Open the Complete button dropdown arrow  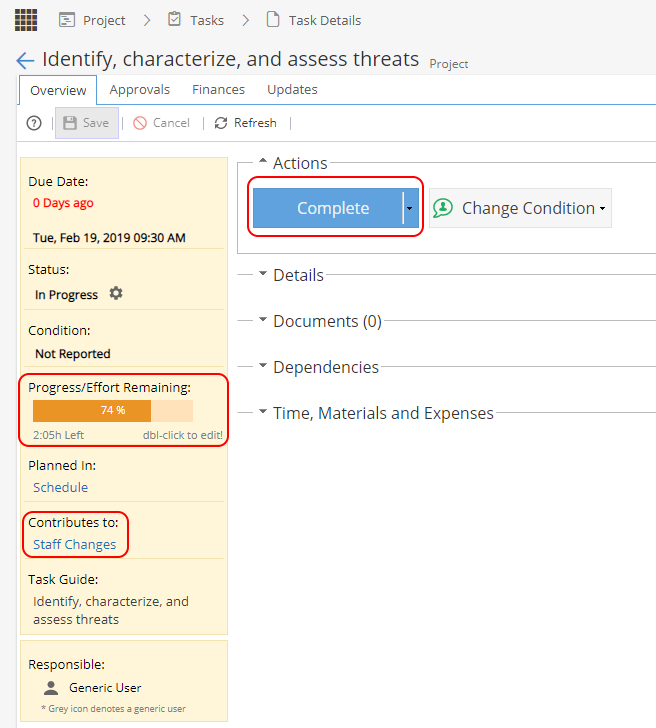[x=409, y=208]
